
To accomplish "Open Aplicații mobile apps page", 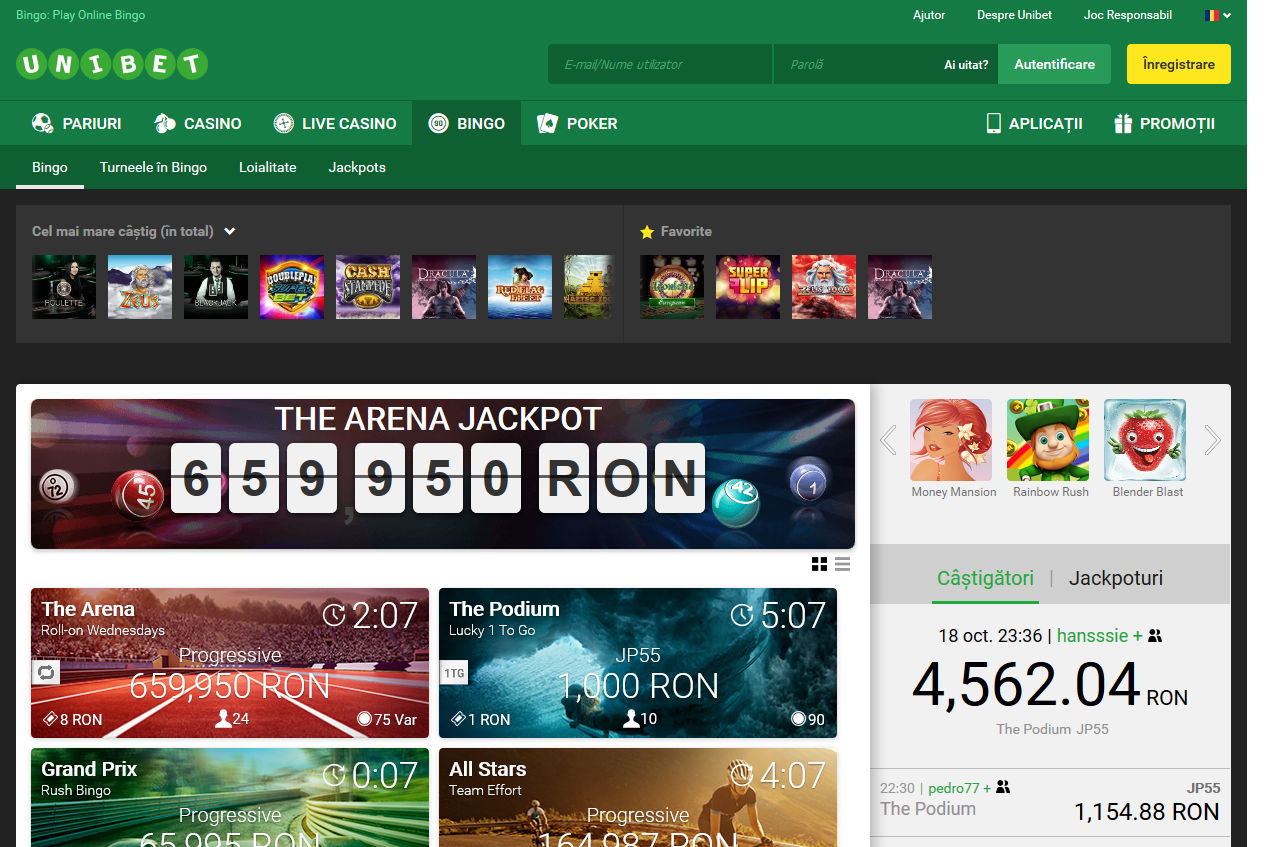I will click(x=1034, y=124).
